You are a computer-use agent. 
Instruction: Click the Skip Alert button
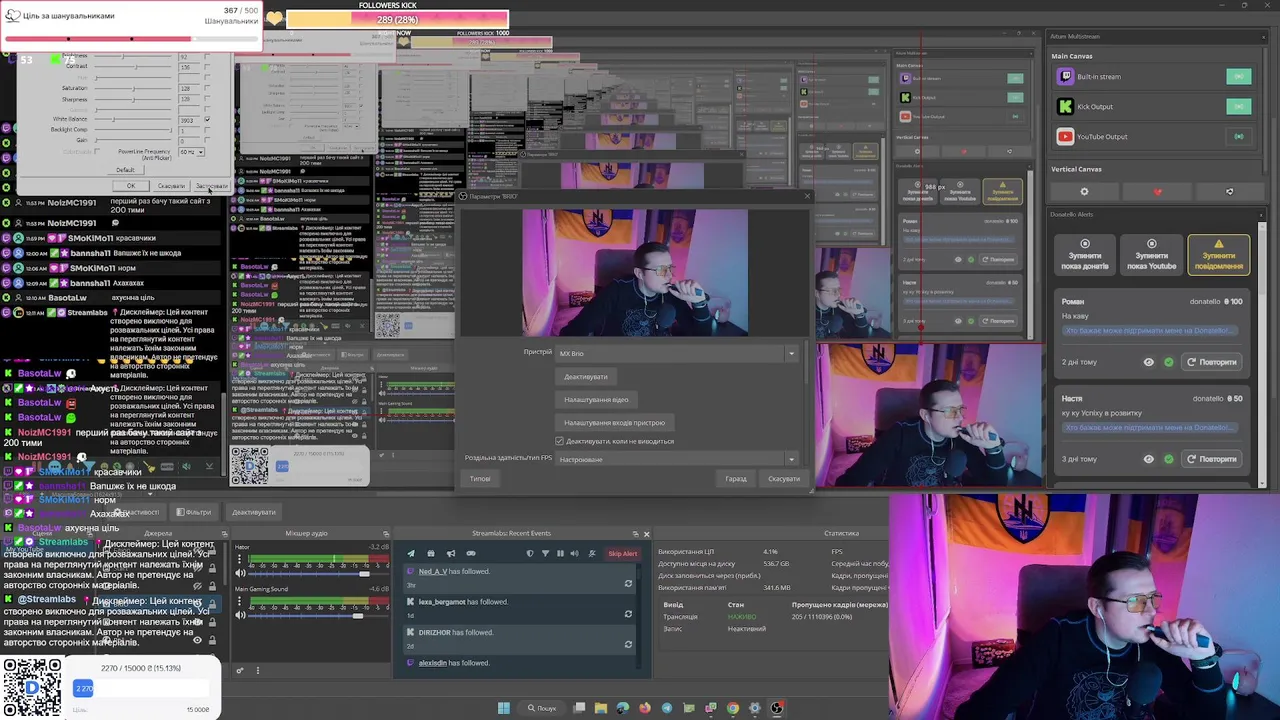tap(623, 553)
